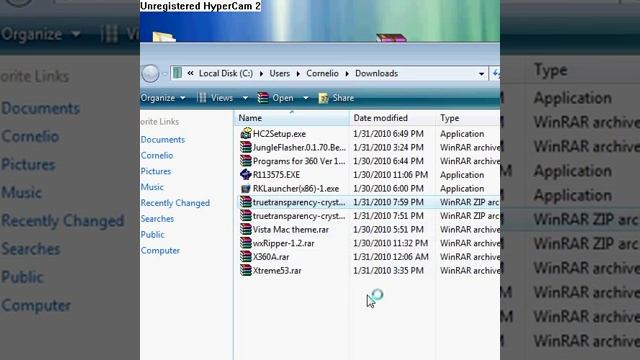Viewport: 640px width, 360px height.
Task: Open Public favorite link
Action: click(x=153, y=235)
